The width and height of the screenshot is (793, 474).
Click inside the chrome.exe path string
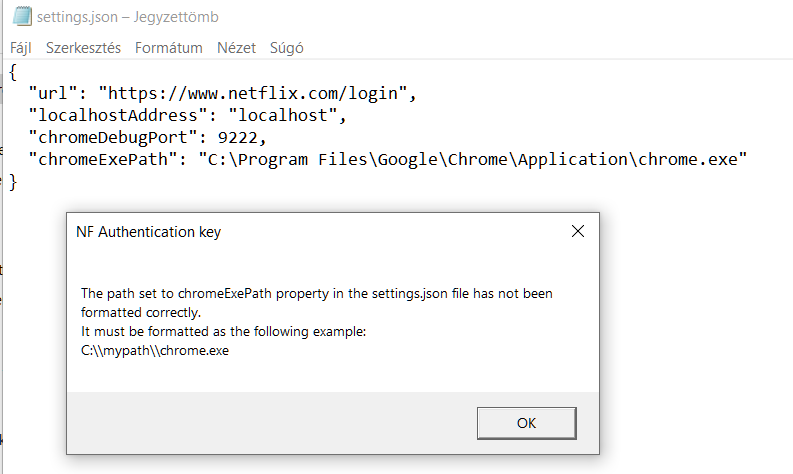[x=473, y=159]
